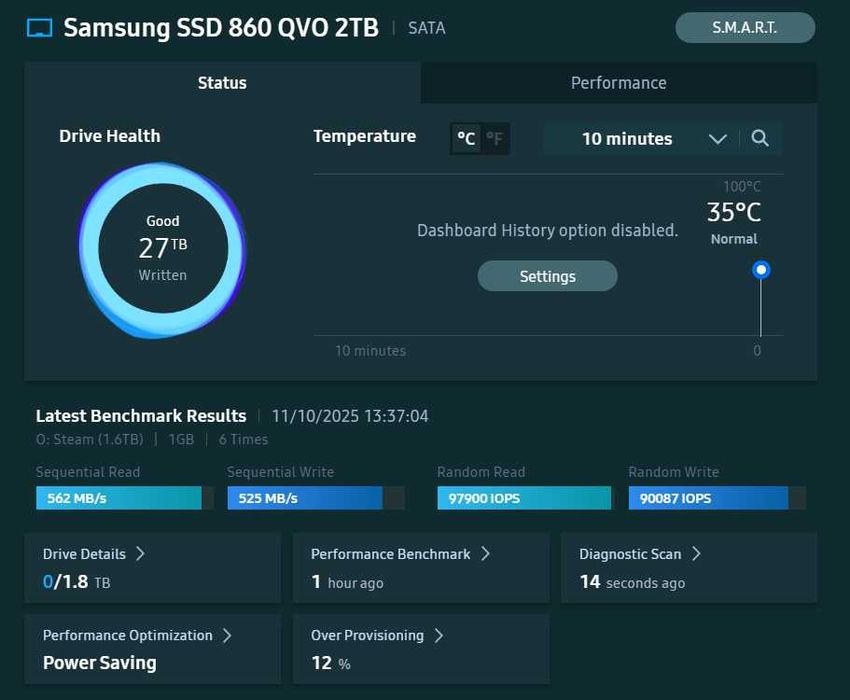850x700 pixels.
Task: Select Celsius temperature unit
Action: coord(466,139)
